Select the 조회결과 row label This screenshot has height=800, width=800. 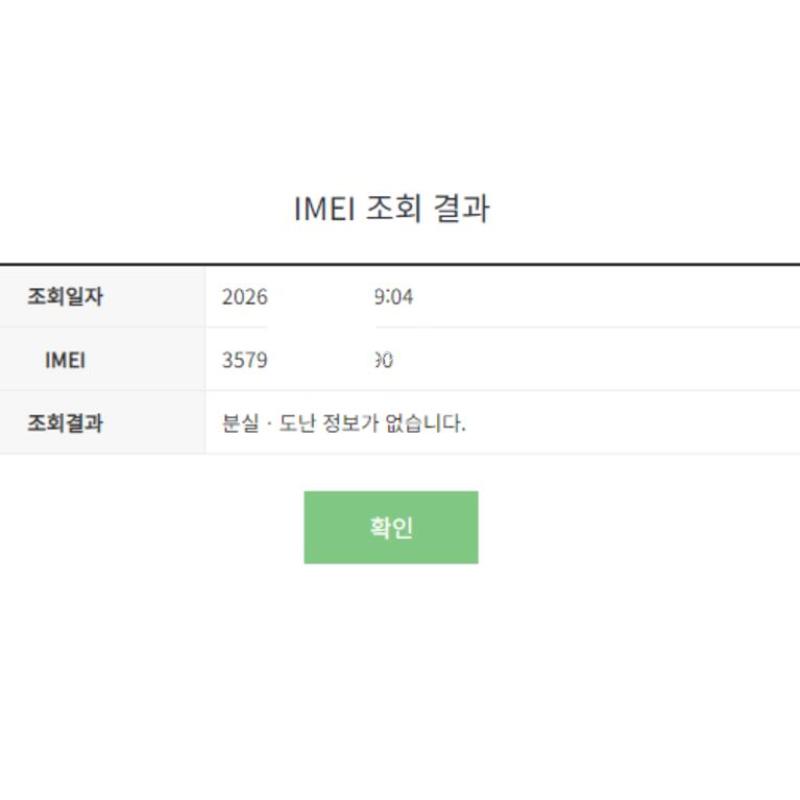[65, 423]
